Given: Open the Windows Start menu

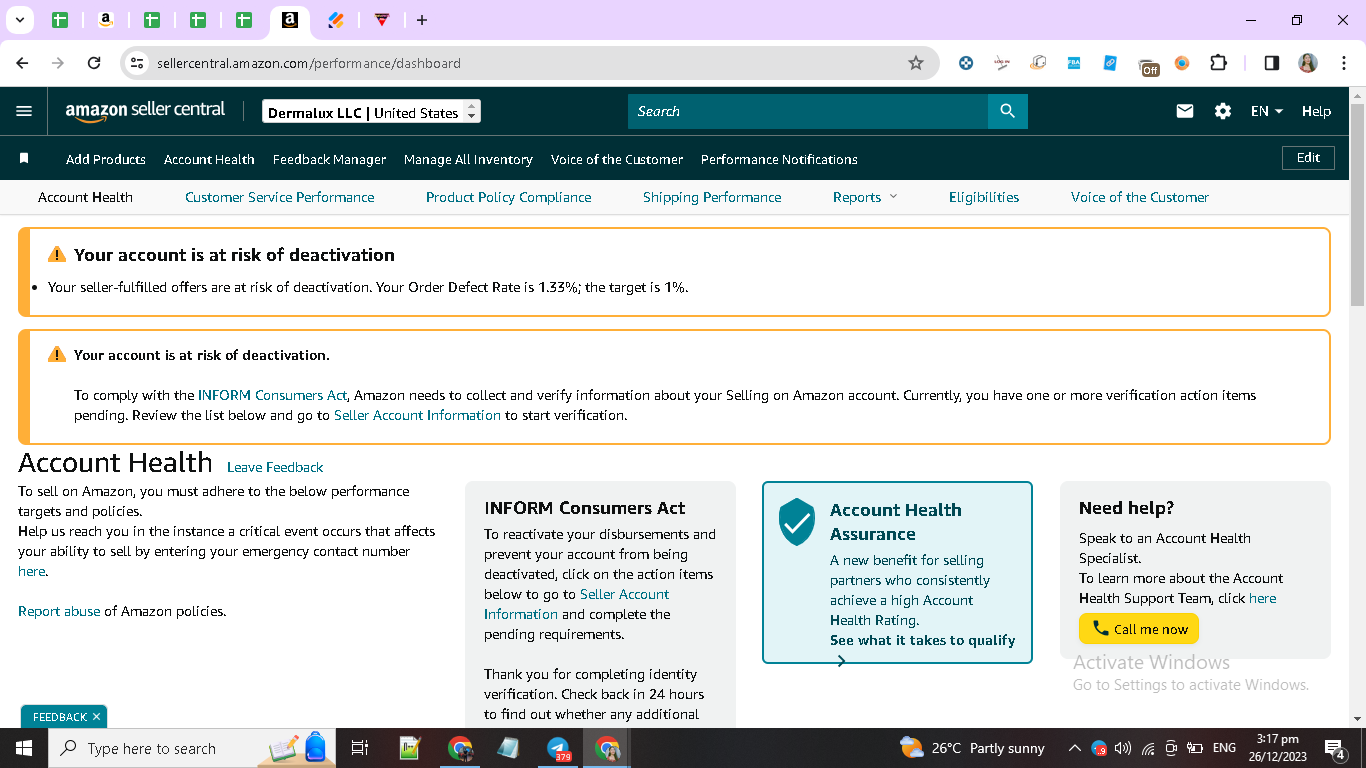Looking at the screenshot, I should (x=22, y=748).
